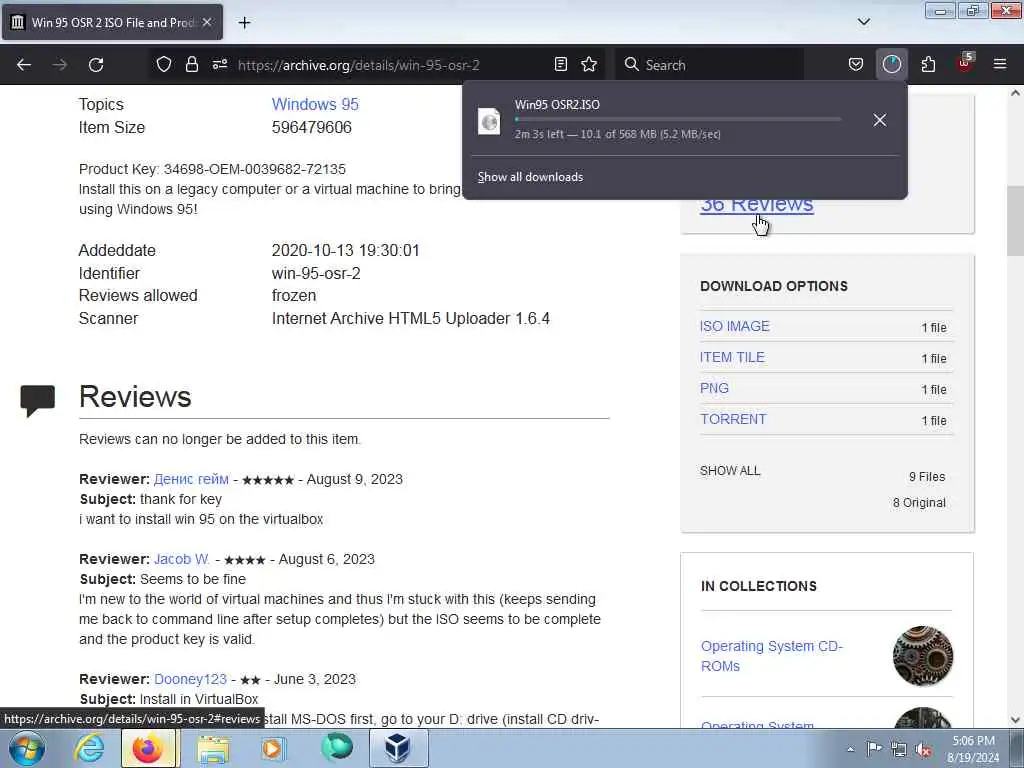1024x768 pixels.
Task: Click the gears collection thumbnail
Action: click(923, 656)
